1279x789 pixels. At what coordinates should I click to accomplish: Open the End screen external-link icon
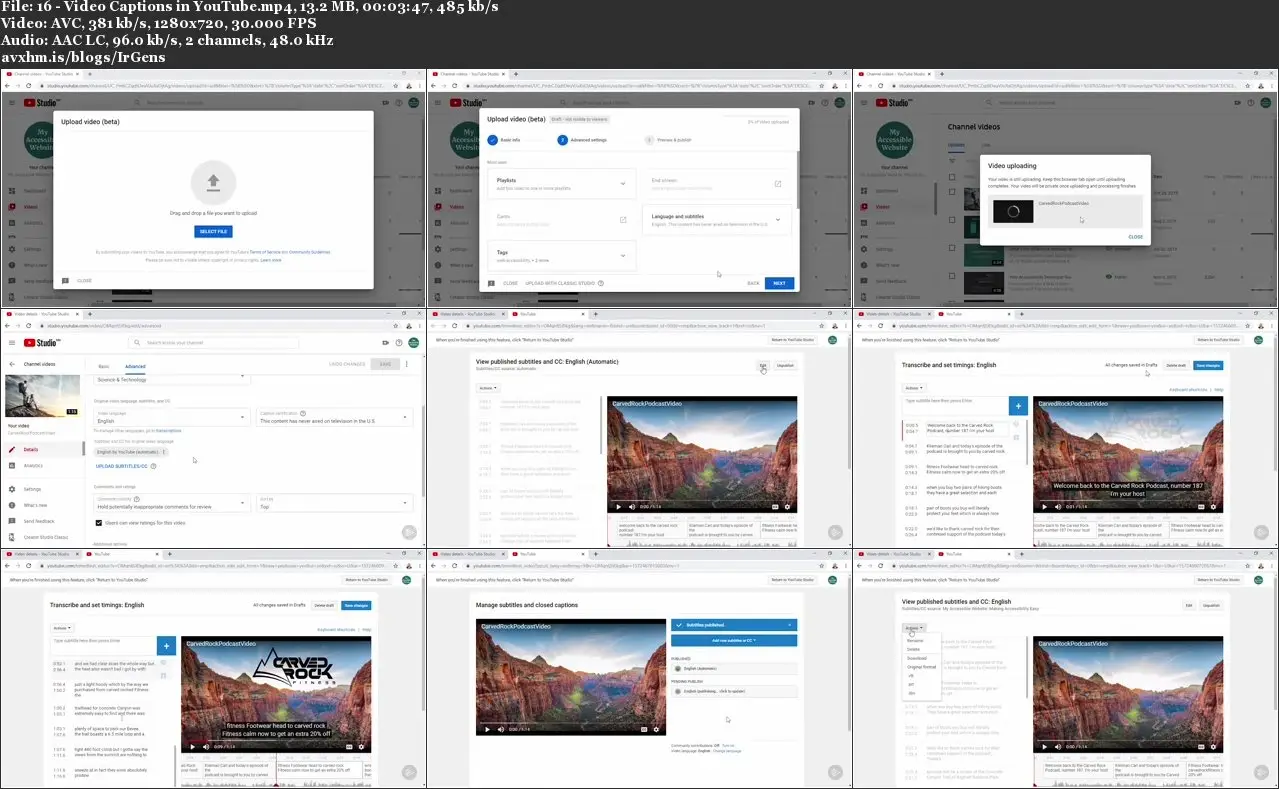(778, 184)
